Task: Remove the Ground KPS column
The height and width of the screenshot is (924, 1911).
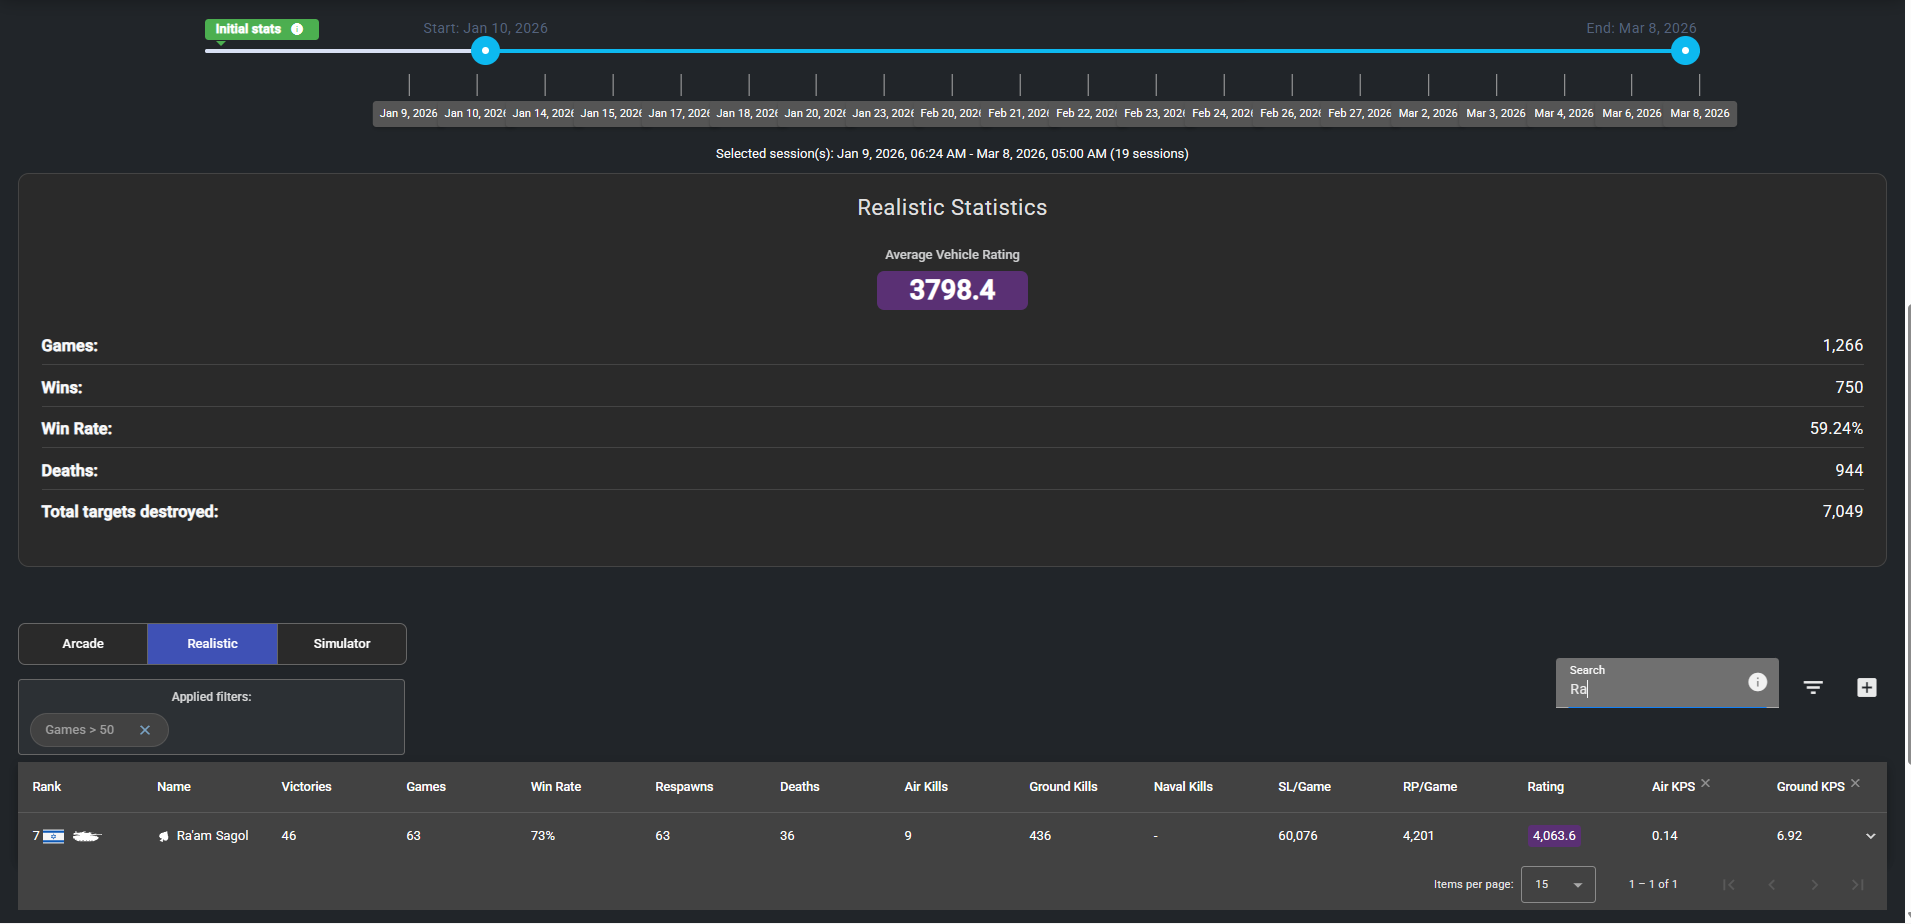Action: click(x=1855, y=783)
